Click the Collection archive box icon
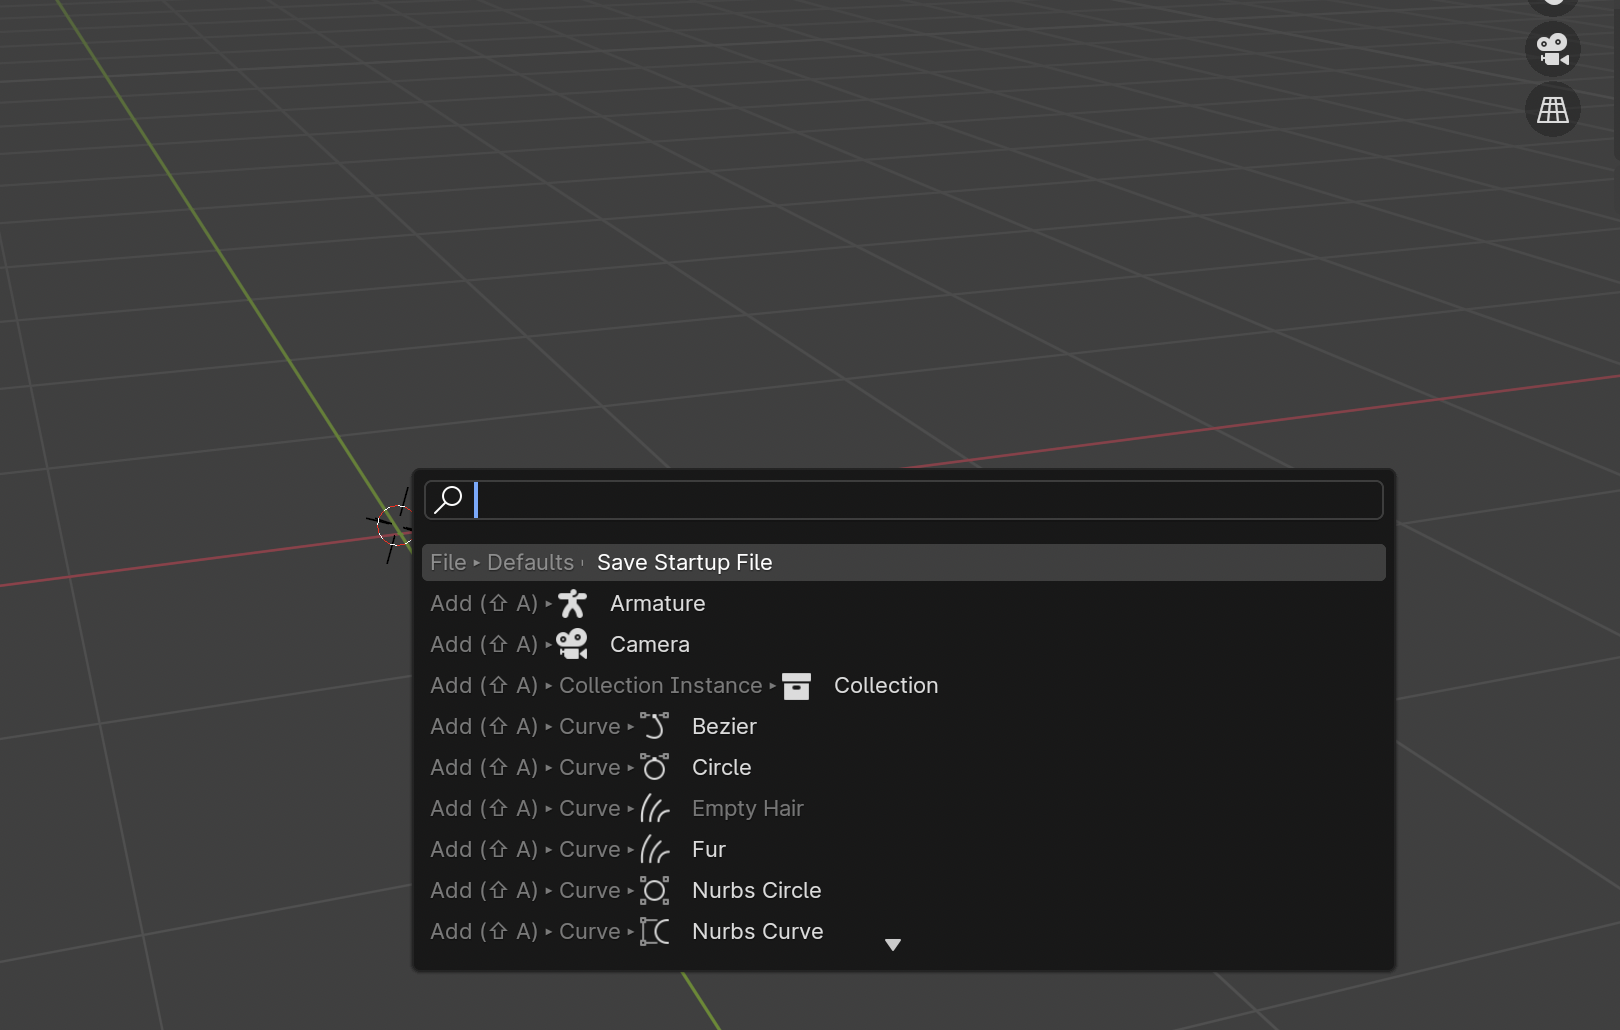This screenshot has height=1030, width=1620. tap(796, 686)
